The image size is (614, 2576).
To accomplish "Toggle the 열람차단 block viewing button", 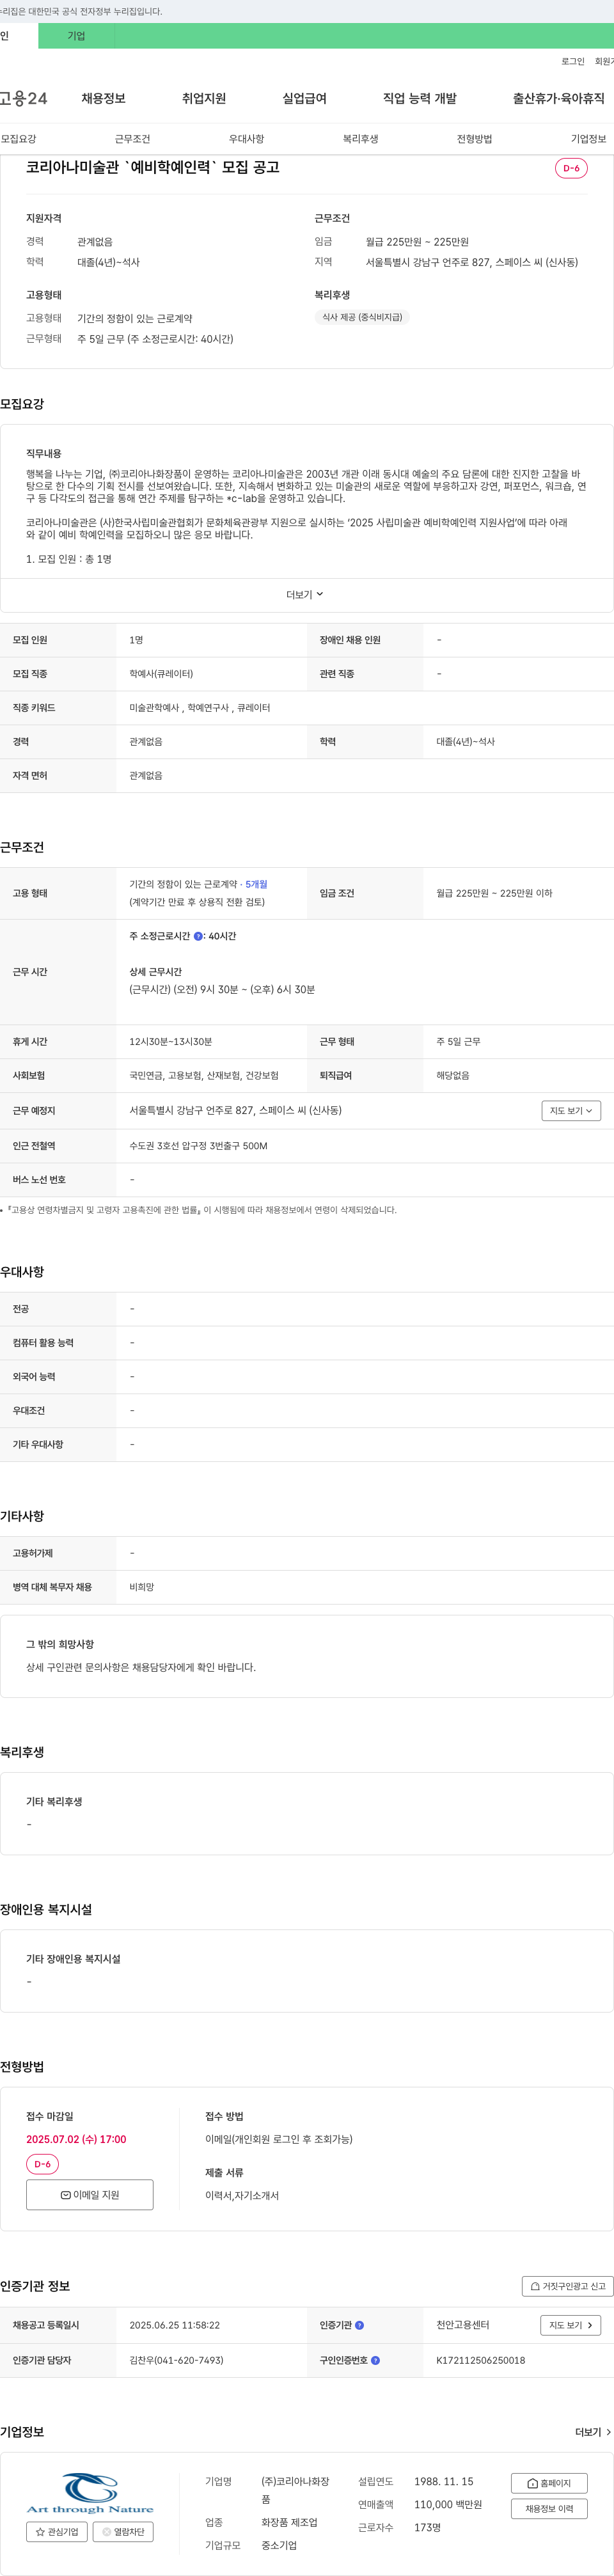I will point(123,2532).
